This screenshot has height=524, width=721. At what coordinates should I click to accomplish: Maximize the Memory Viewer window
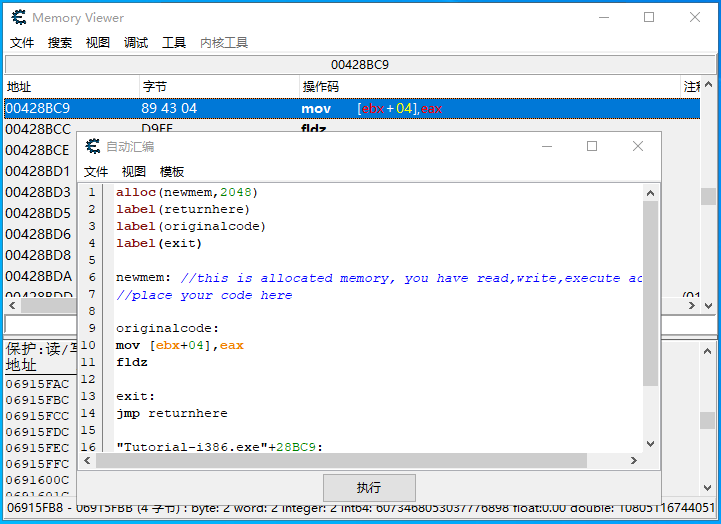tap(649, 17)
